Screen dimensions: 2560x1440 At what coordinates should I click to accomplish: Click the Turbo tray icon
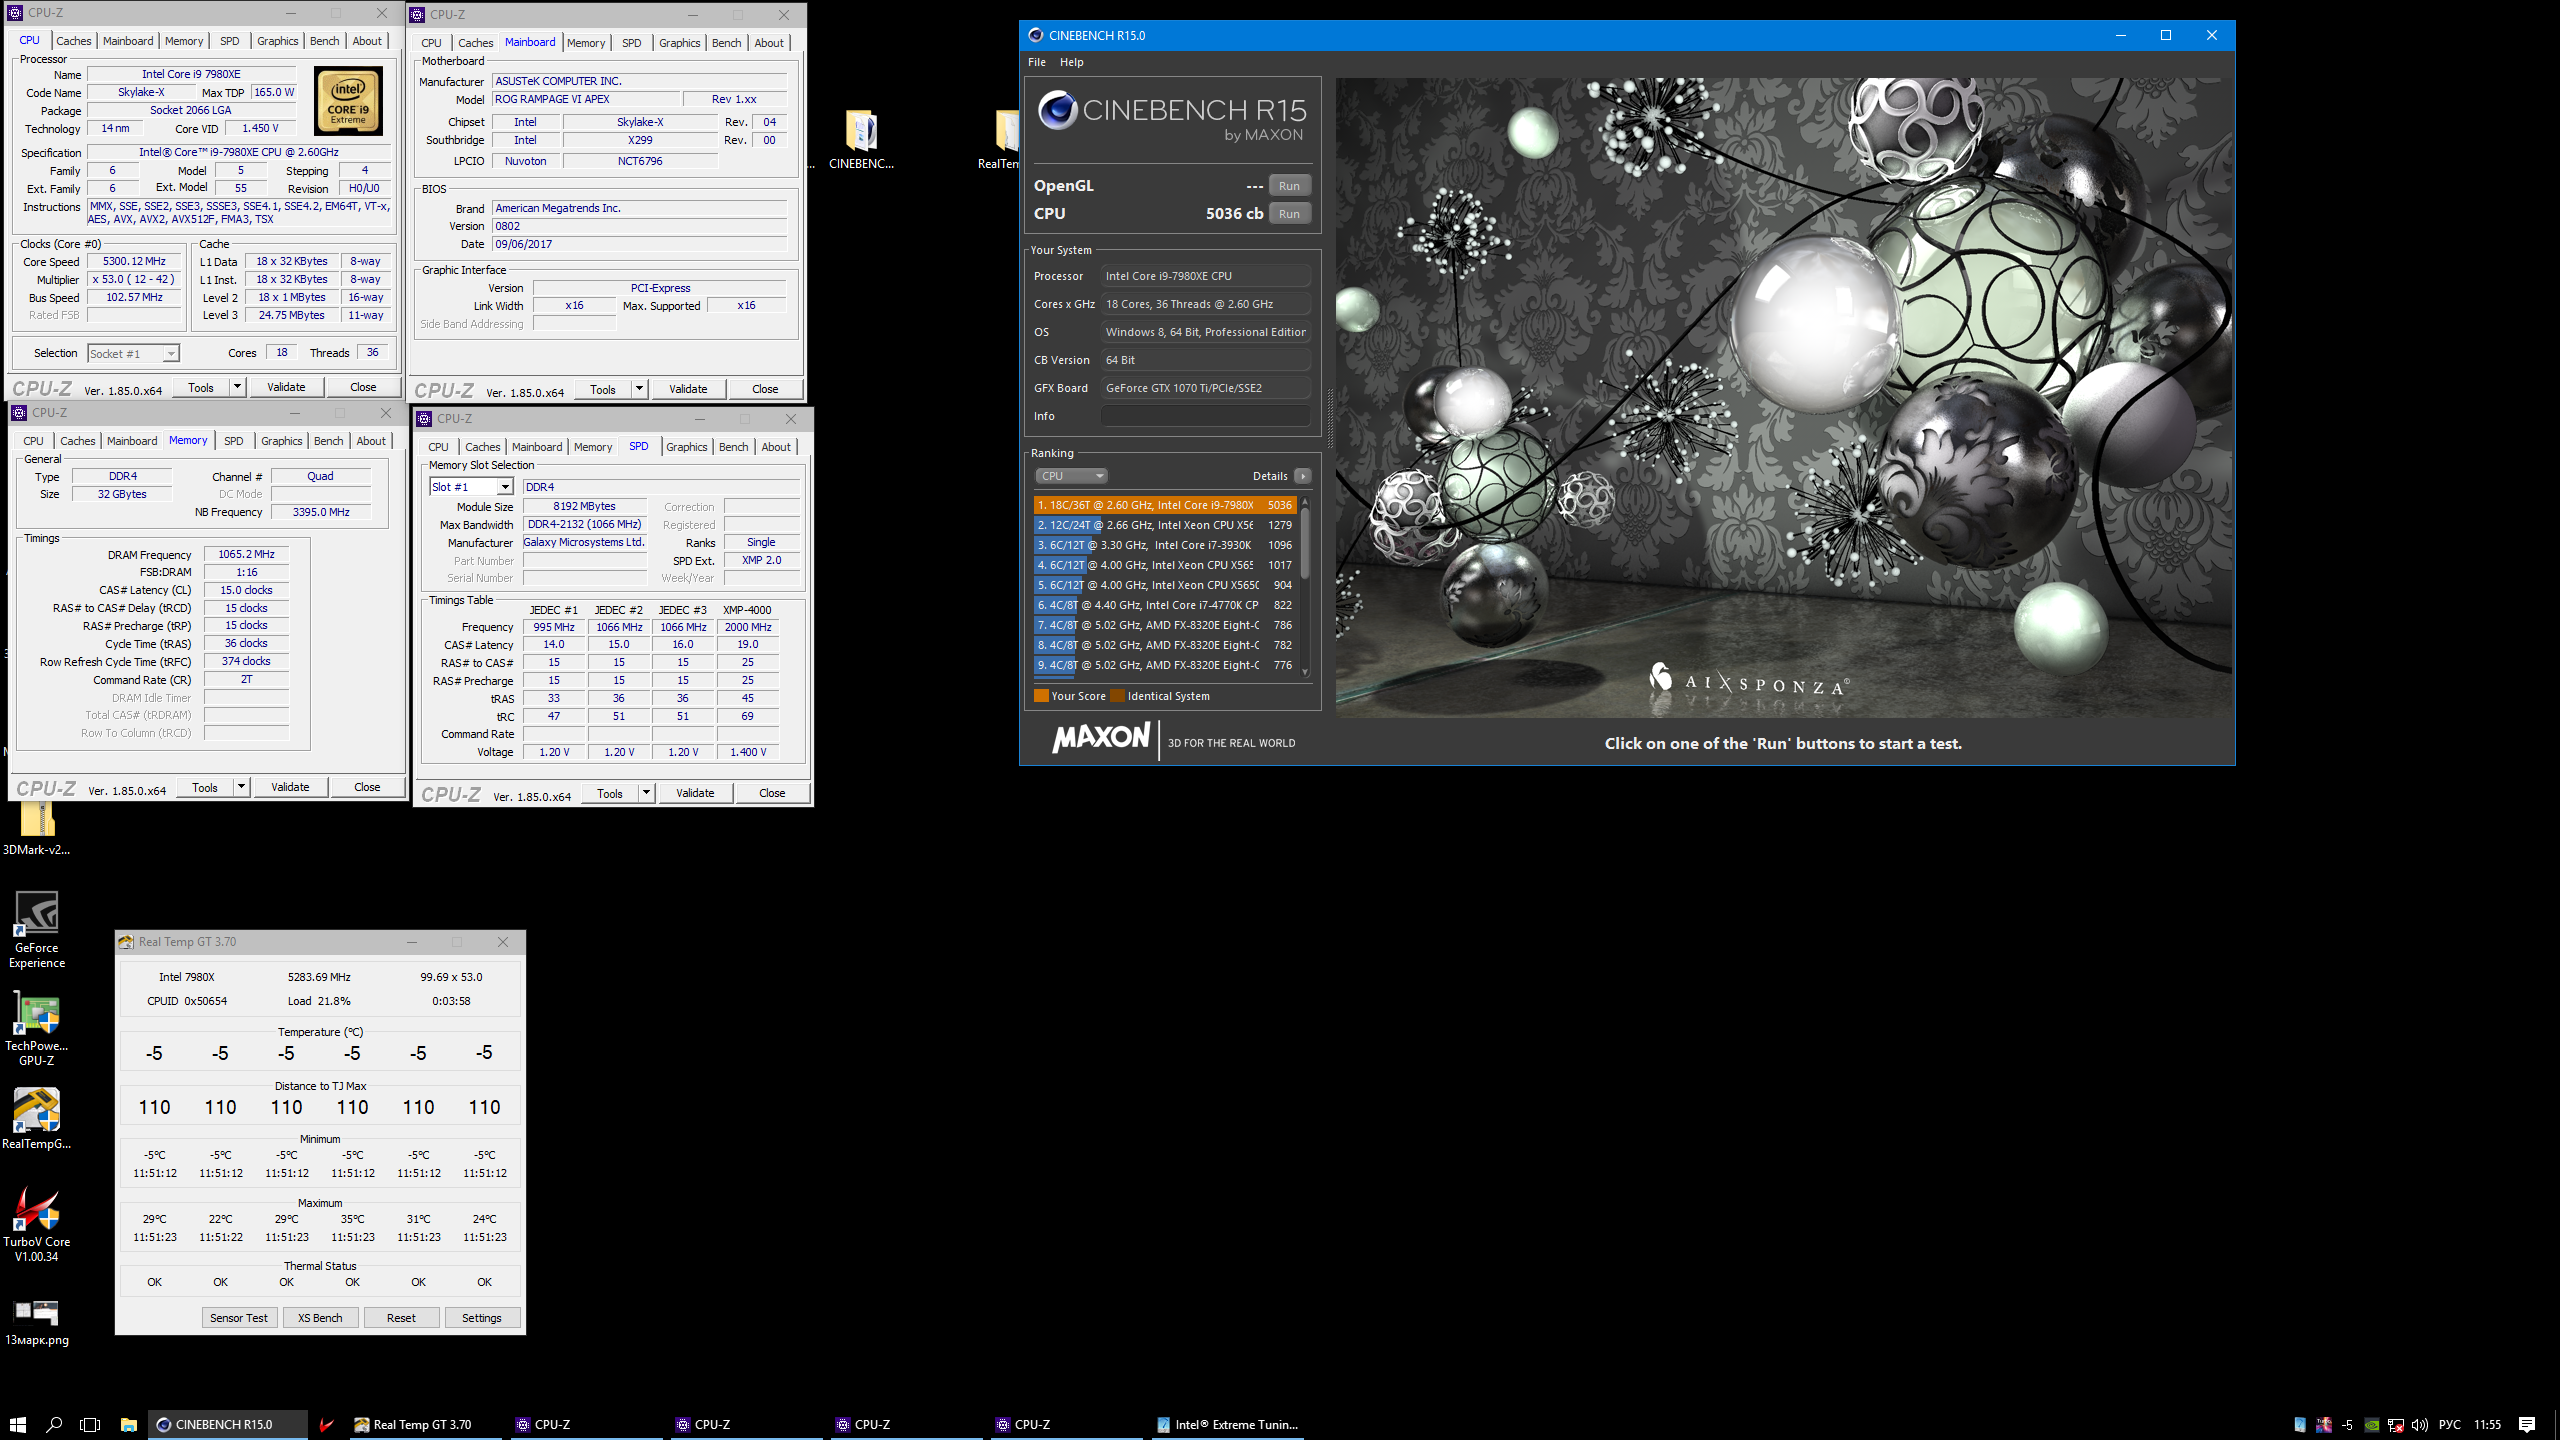(2323, 1425)
